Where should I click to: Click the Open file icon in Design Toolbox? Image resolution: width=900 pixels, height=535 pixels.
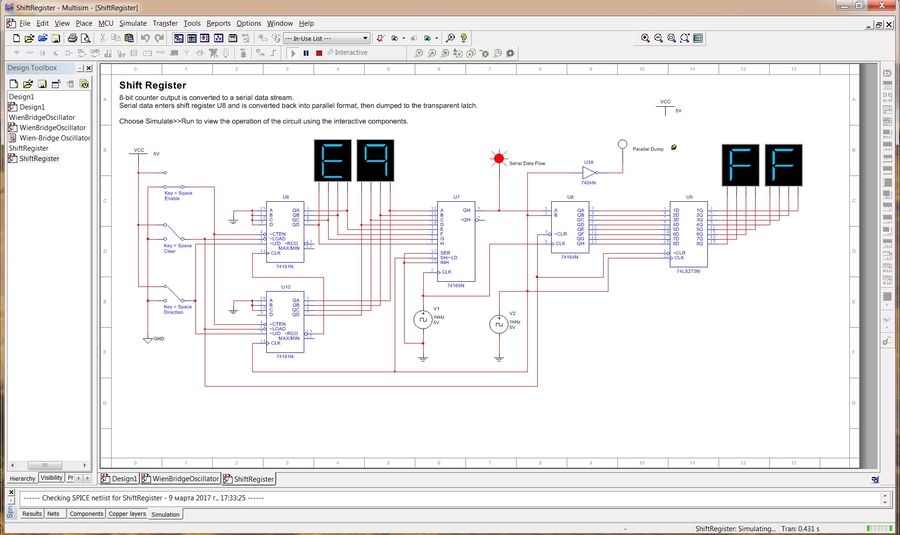point(27,83)
